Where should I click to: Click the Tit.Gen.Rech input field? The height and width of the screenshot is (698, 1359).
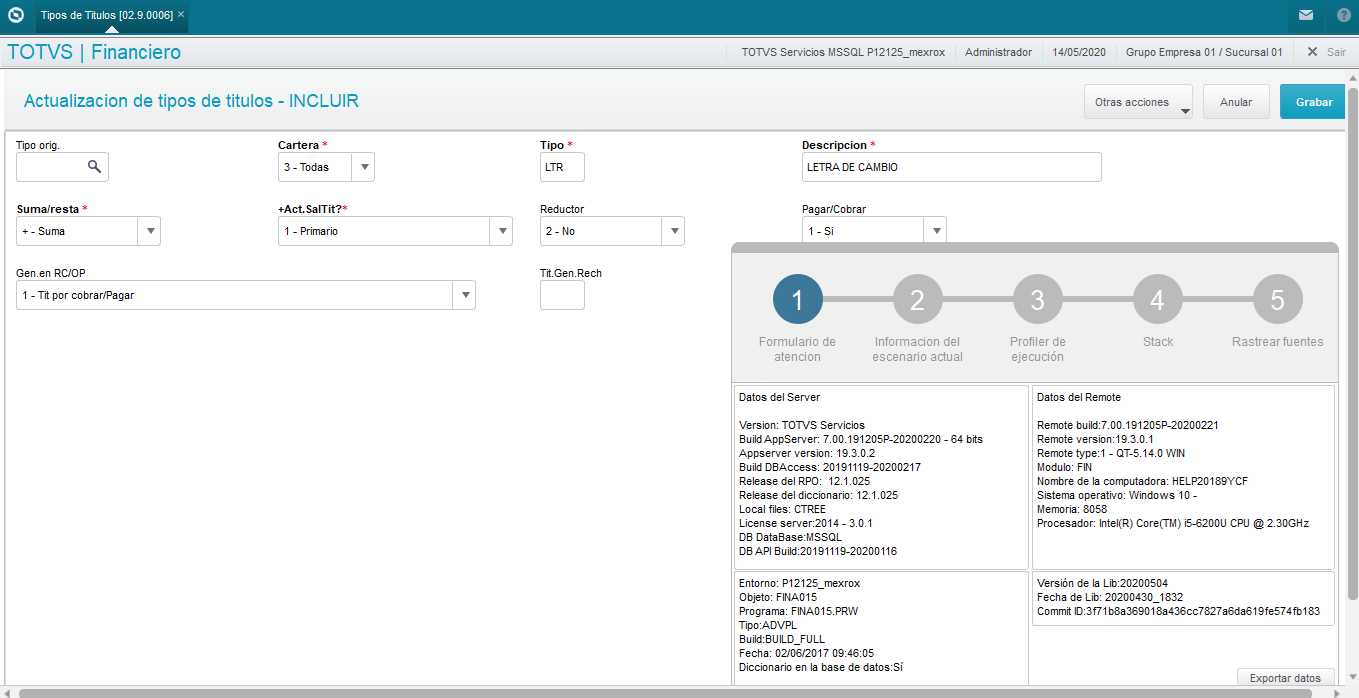pyautogui.click(x=562, y=295)
